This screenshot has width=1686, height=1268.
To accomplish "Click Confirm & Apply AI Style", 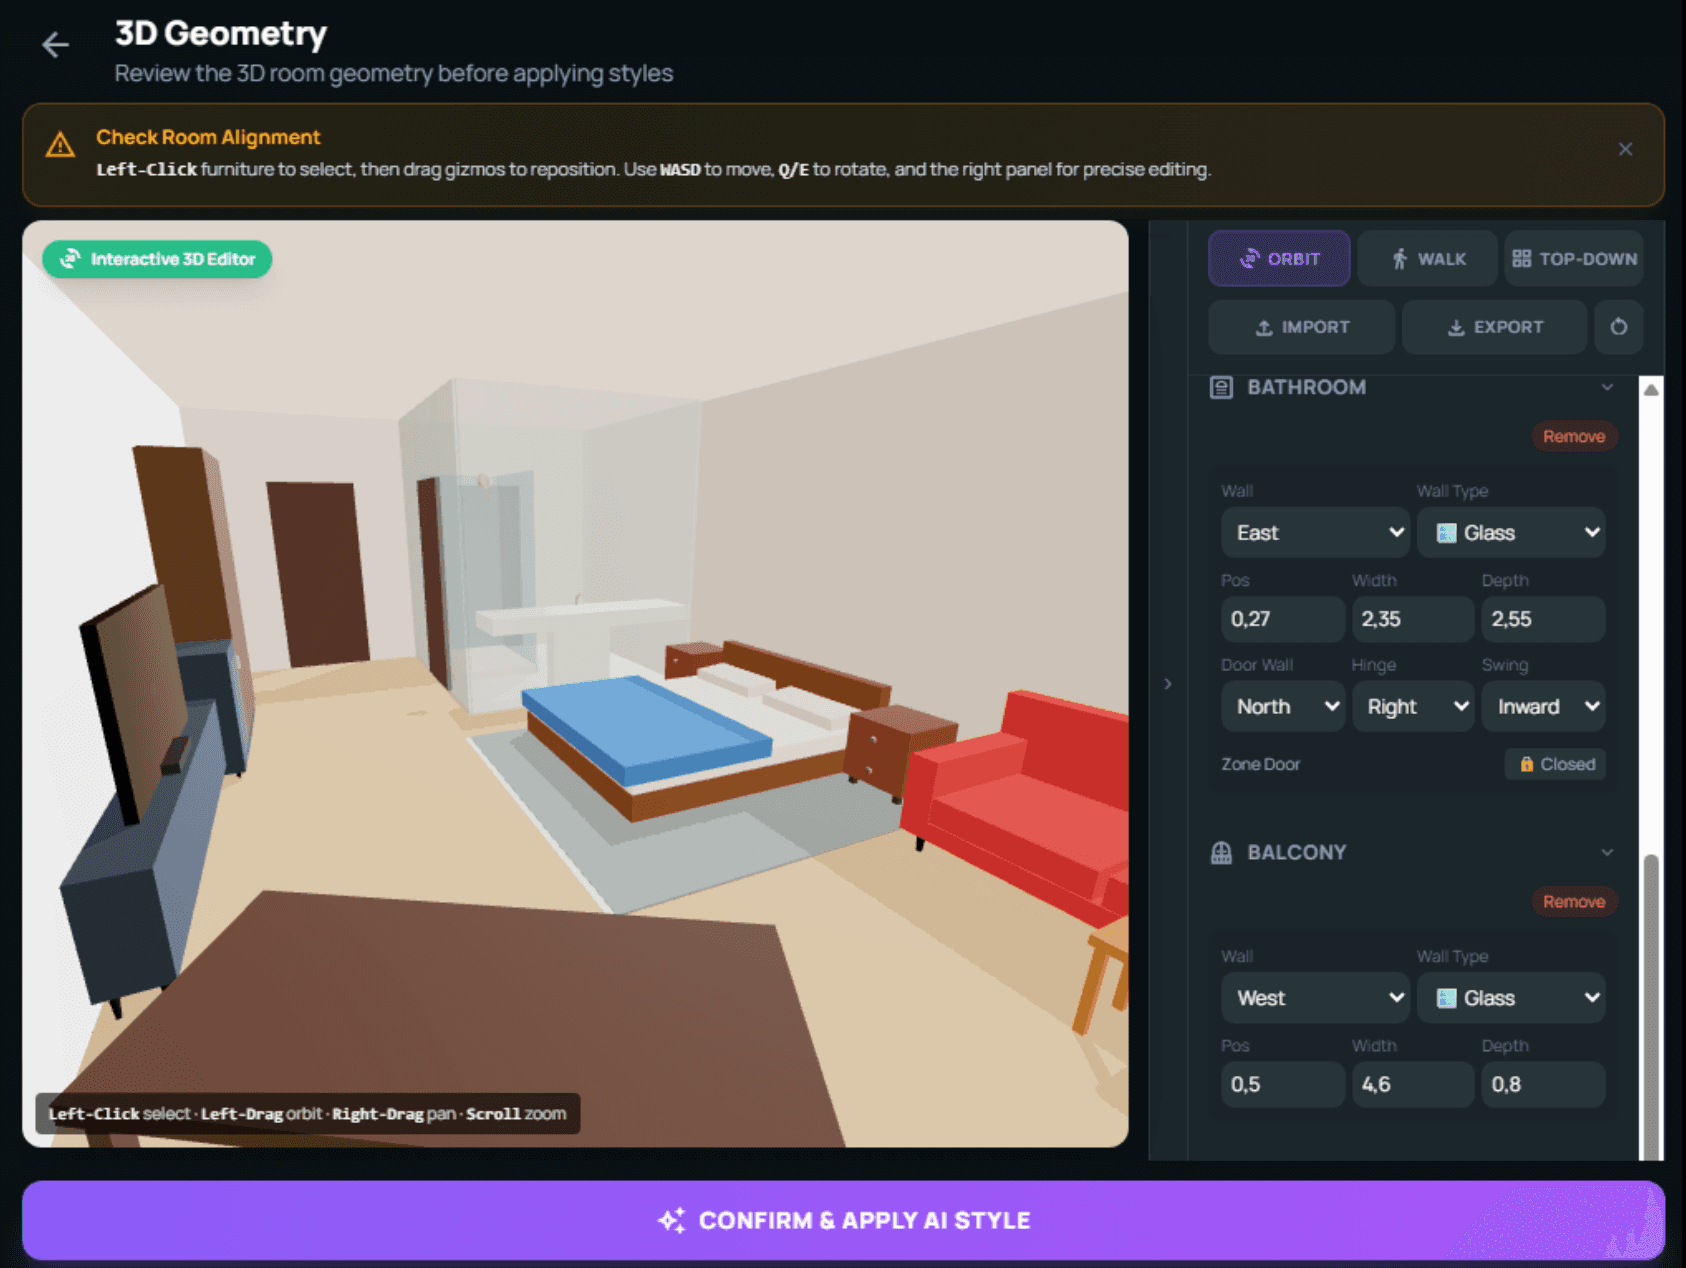I will pos(843,1220).
